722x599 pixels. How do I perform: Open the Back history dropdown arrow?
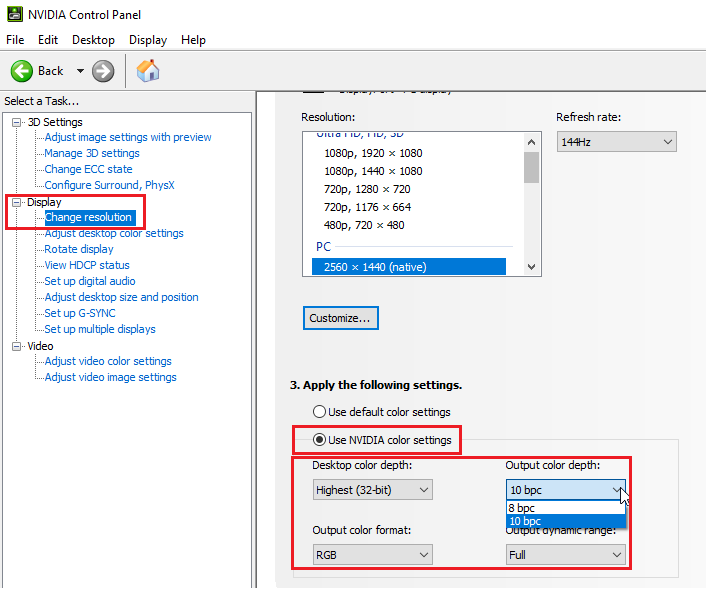tap(80, 71)
